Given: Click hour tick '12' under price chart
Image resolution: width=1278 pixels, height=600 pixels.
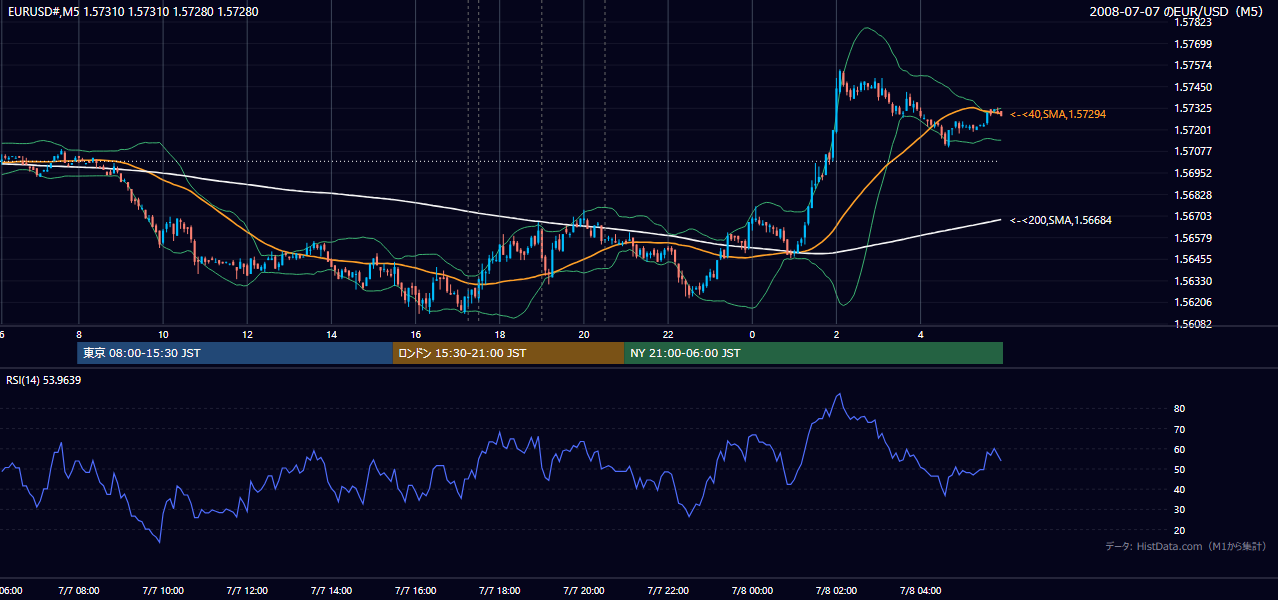Looking at the screenshot, I should pyautogui.click(x=246, y=334).
